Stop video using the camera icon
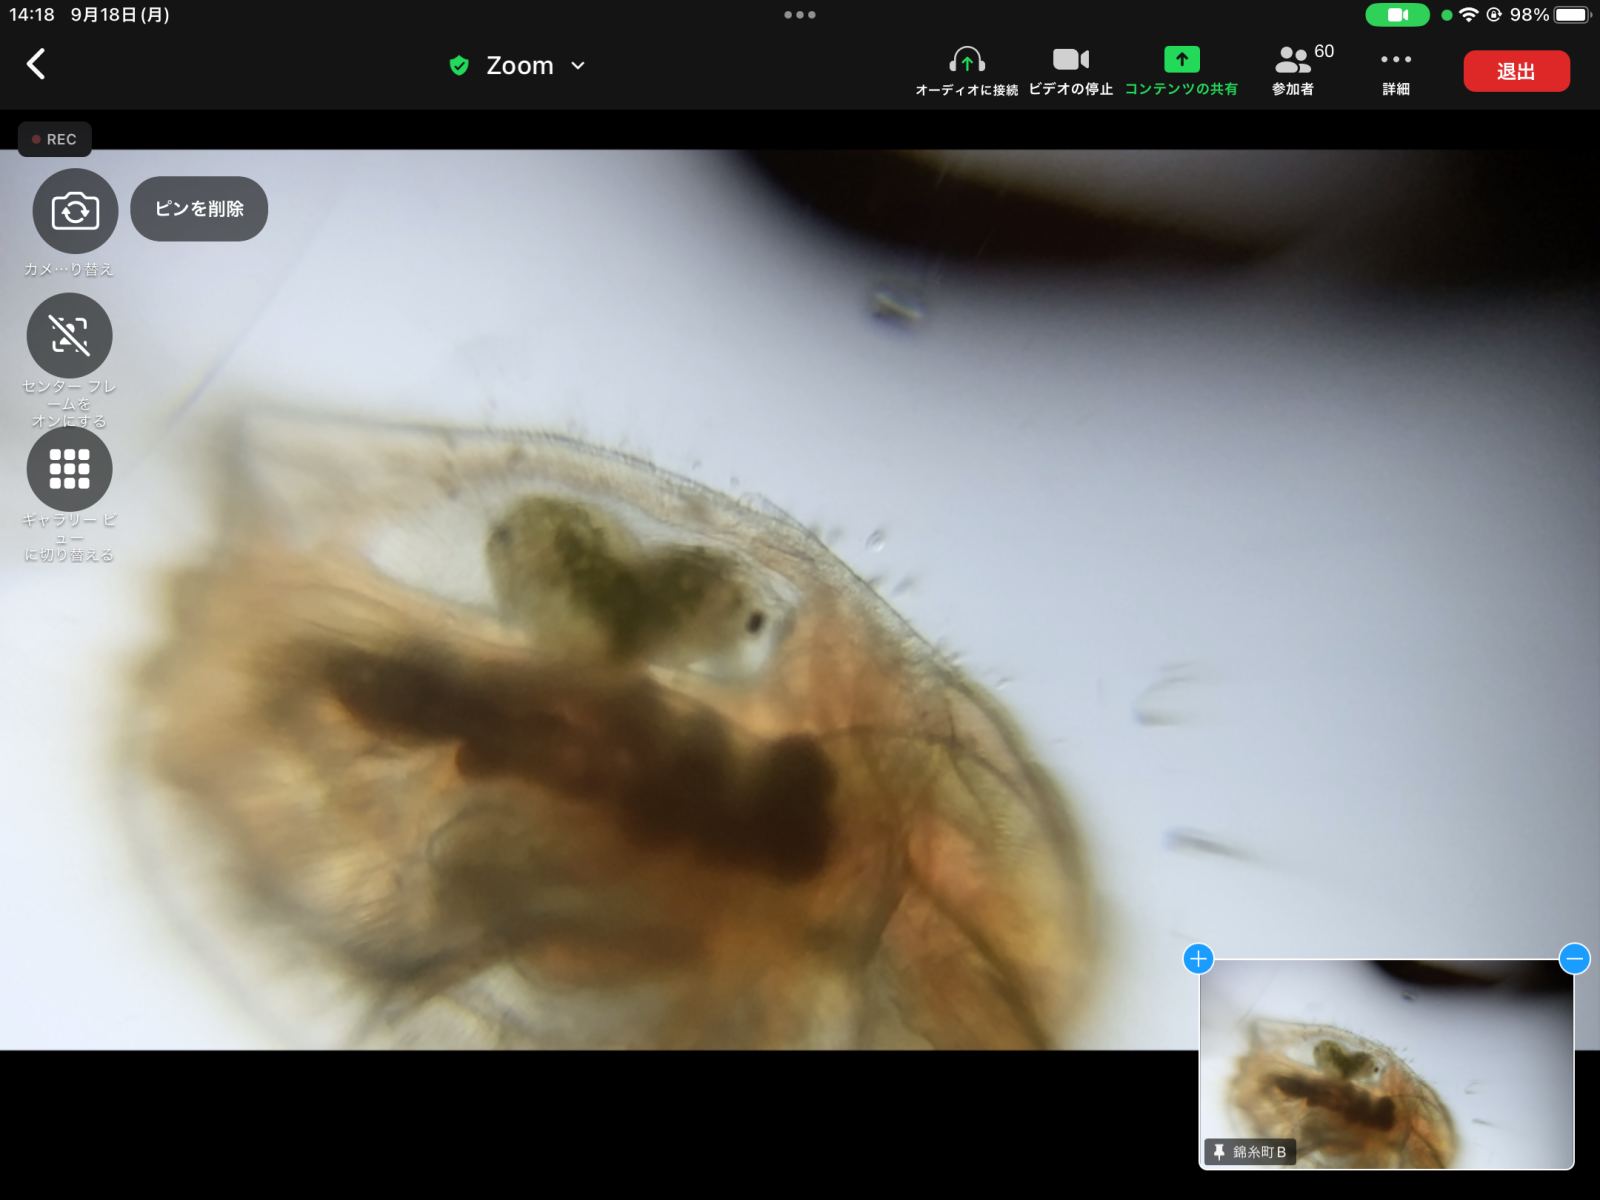The image size is (1600, 1200). [1070, 70]
